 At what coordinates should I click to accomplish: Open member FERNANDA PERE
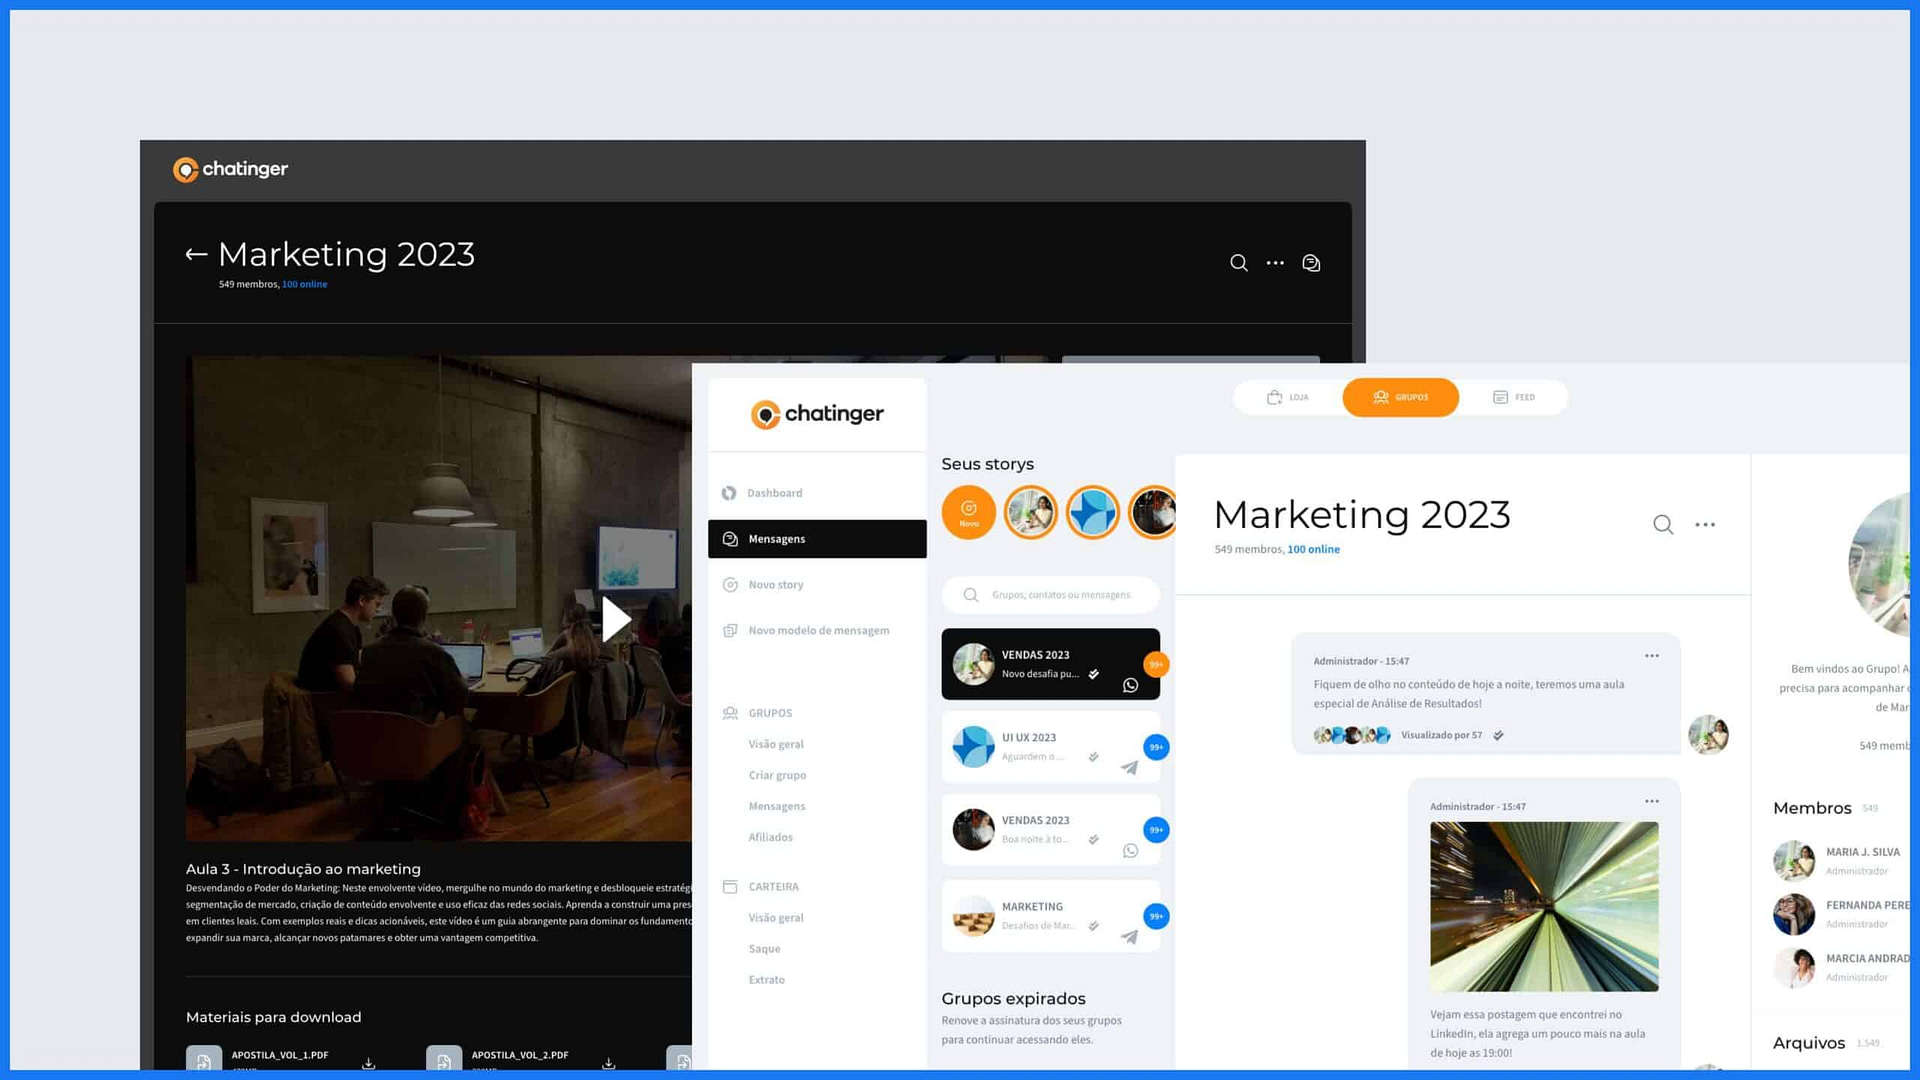(x=1840, y=914)
